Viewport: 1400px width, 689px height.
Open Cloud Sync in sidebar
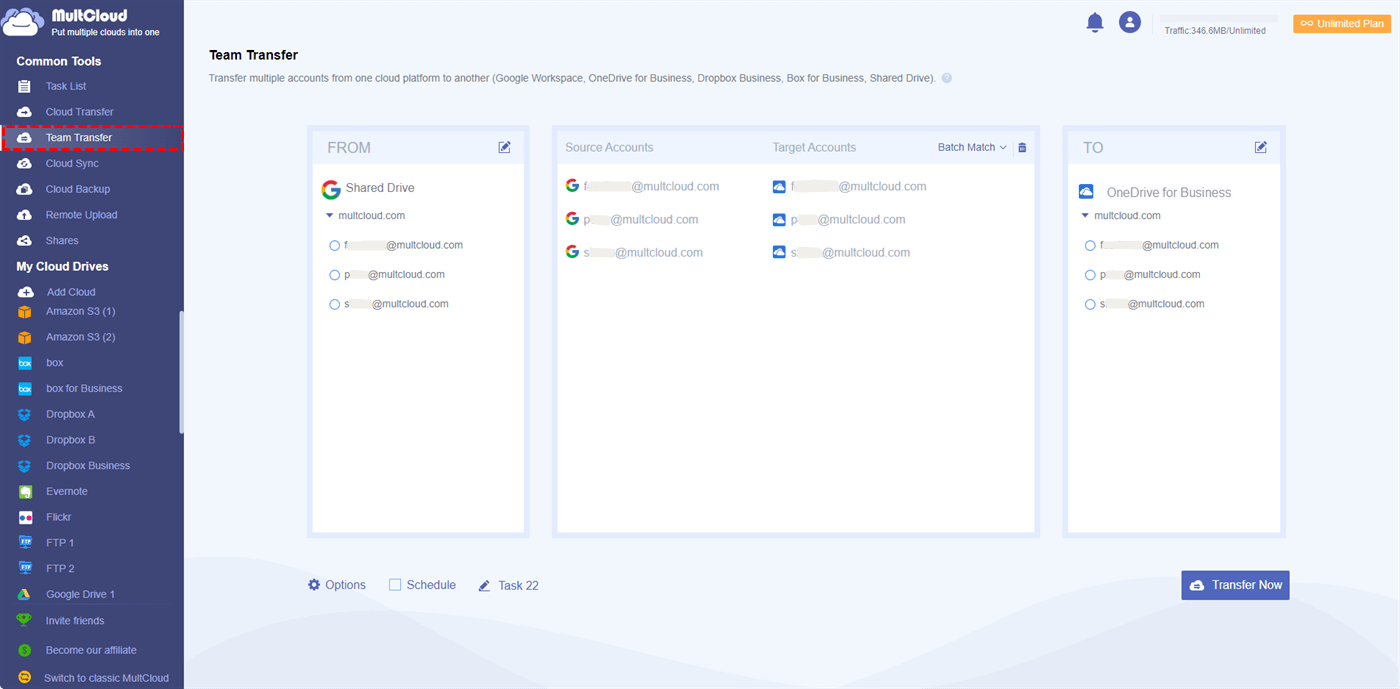pyautogui.click(x=72, y=163)
